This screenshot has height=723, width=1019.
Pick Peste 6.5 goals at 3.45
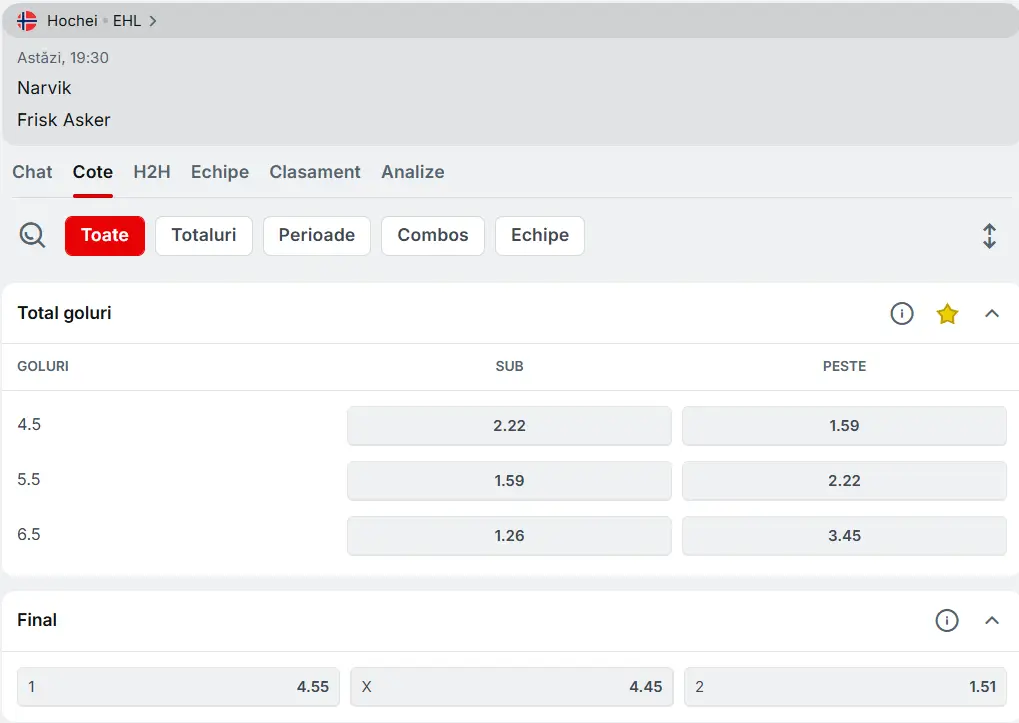click(844, 536)
